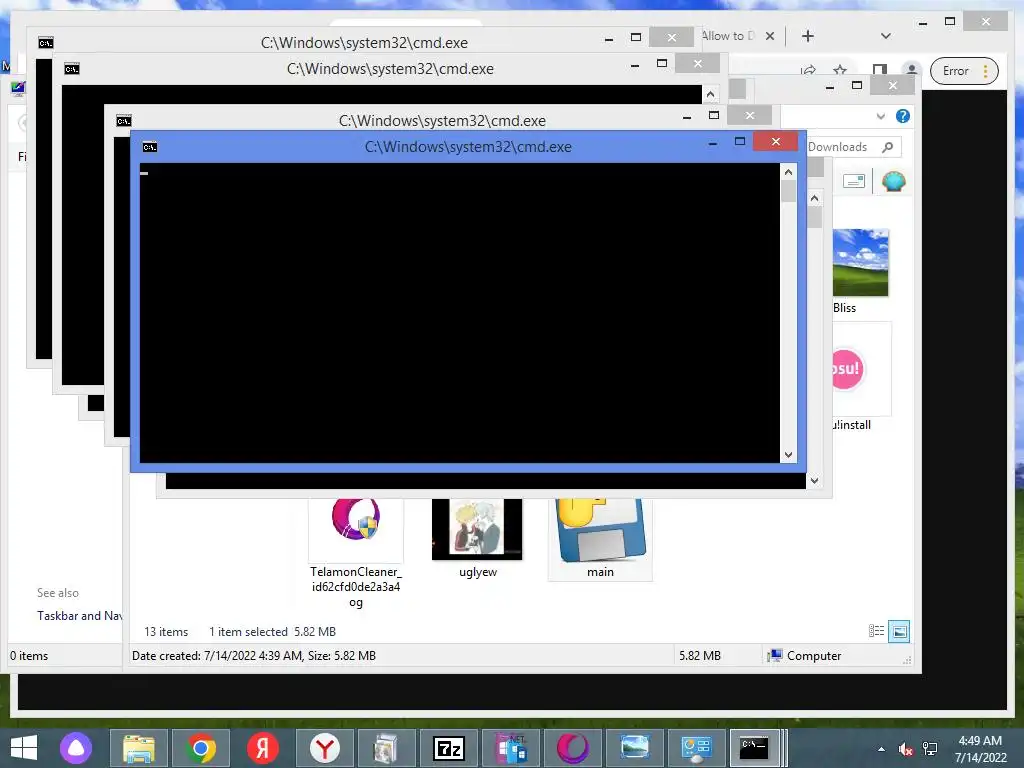This screenshot has height=768, width=1024.
Task: Click Chrome's share page icon
Action: 808,70
